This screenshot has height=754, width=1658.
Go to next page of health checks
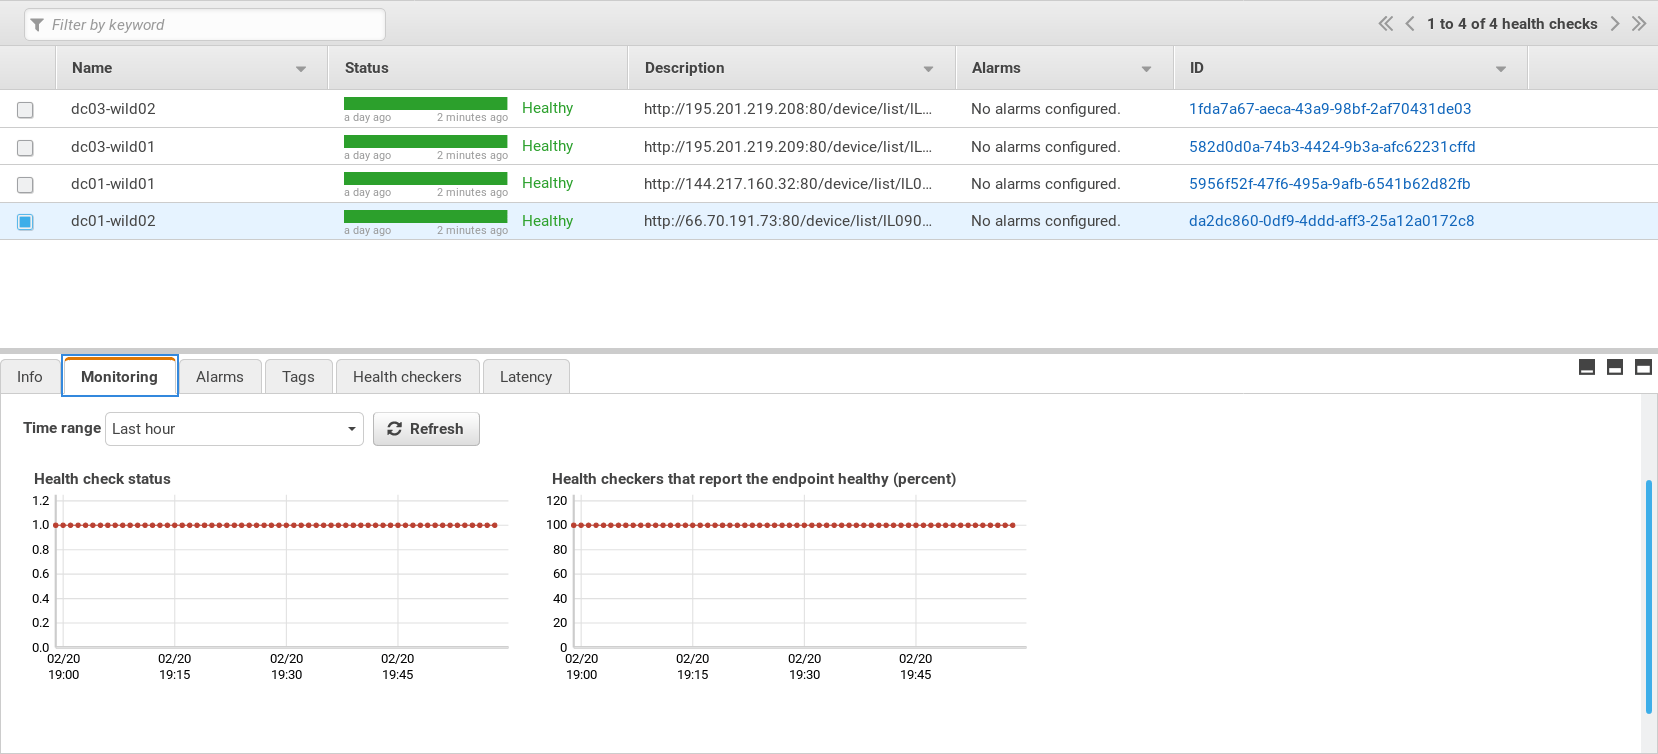(x=1615, y=24)
